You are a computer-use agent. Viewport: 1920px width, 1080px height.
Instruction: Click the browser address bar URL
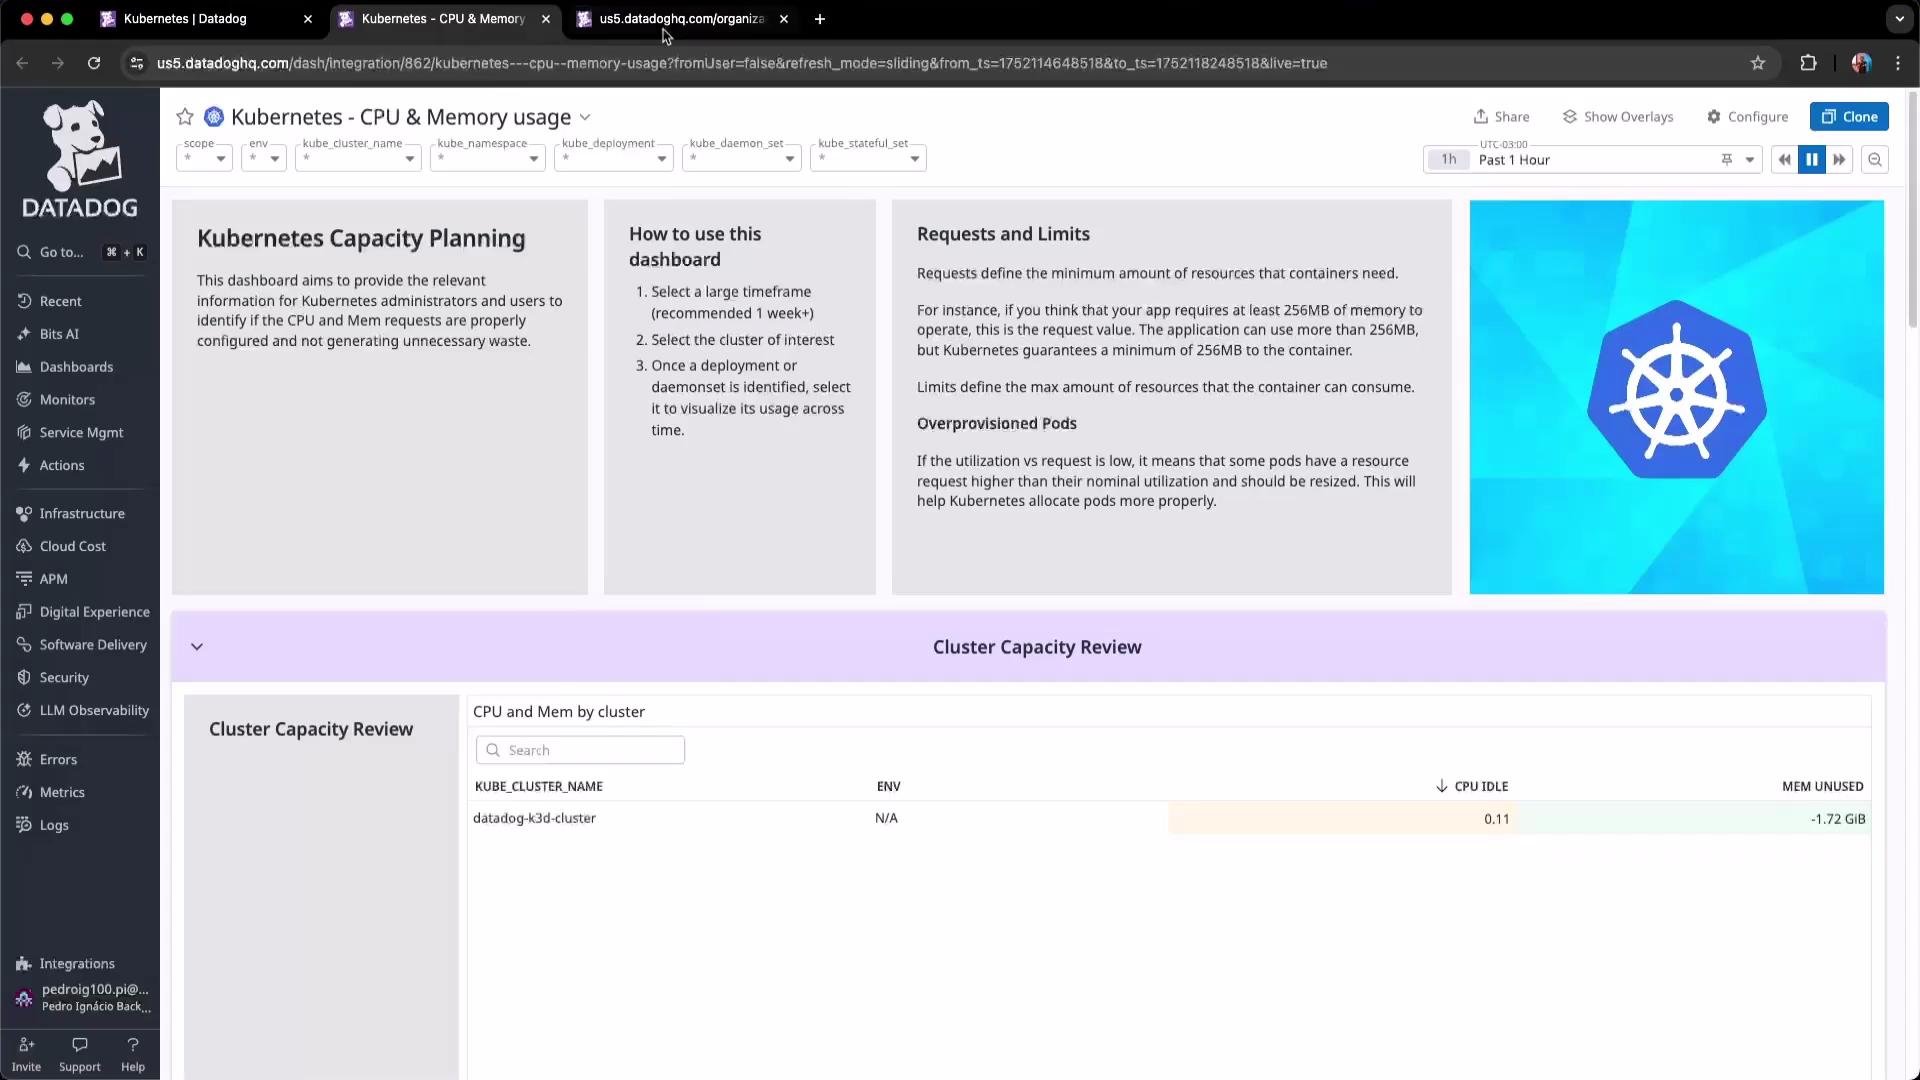[741, 63]
